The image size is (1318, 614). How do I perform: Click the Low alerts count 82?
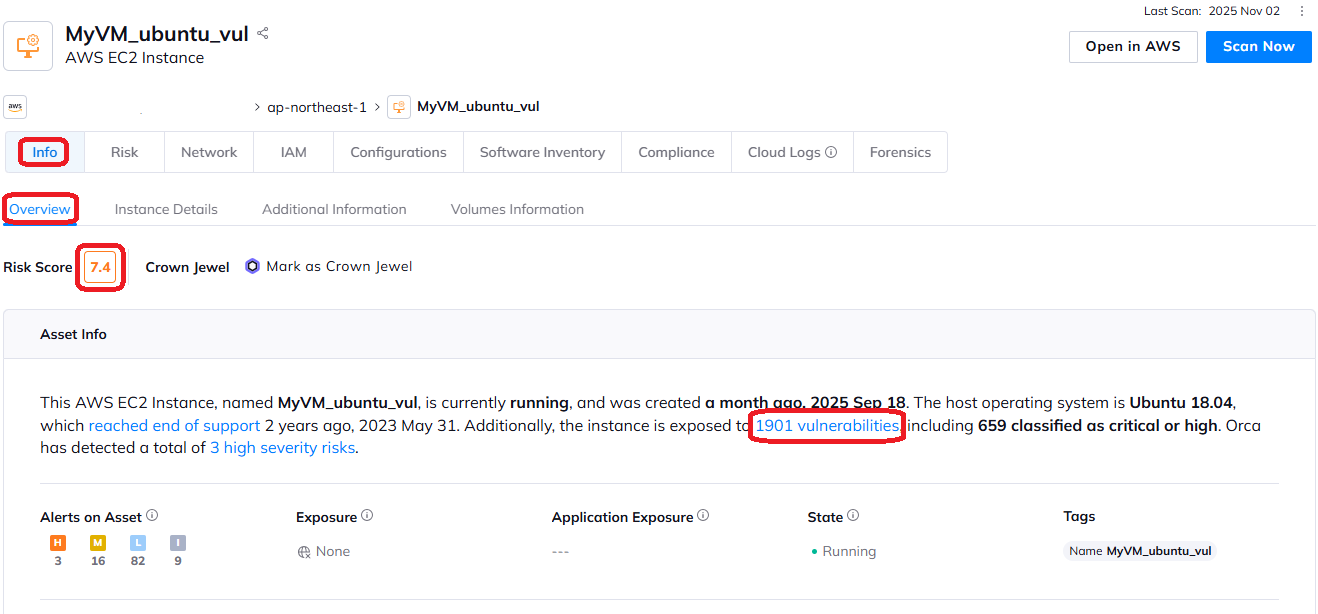[138, 561]
